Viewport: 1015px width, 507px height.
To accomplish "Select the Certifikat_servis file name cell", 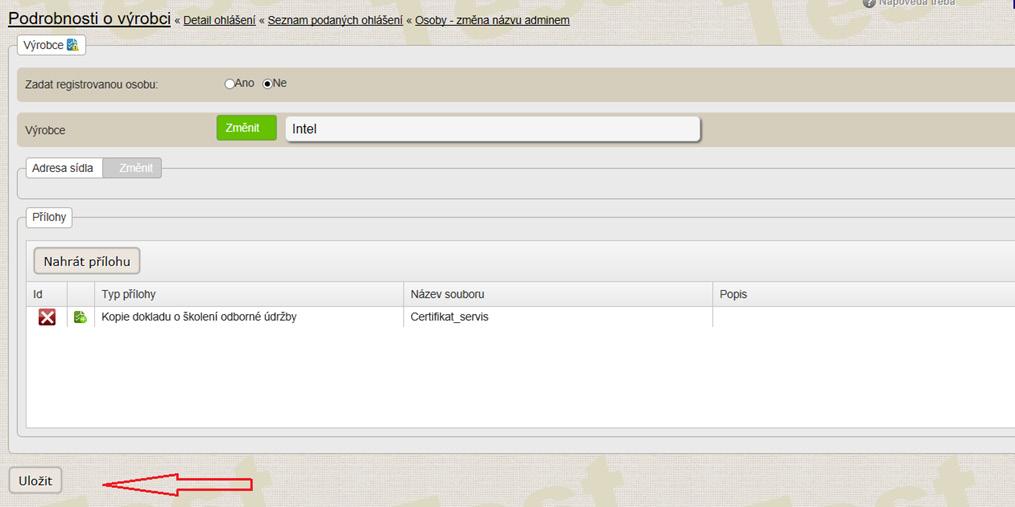I will (x=559, y=317).
